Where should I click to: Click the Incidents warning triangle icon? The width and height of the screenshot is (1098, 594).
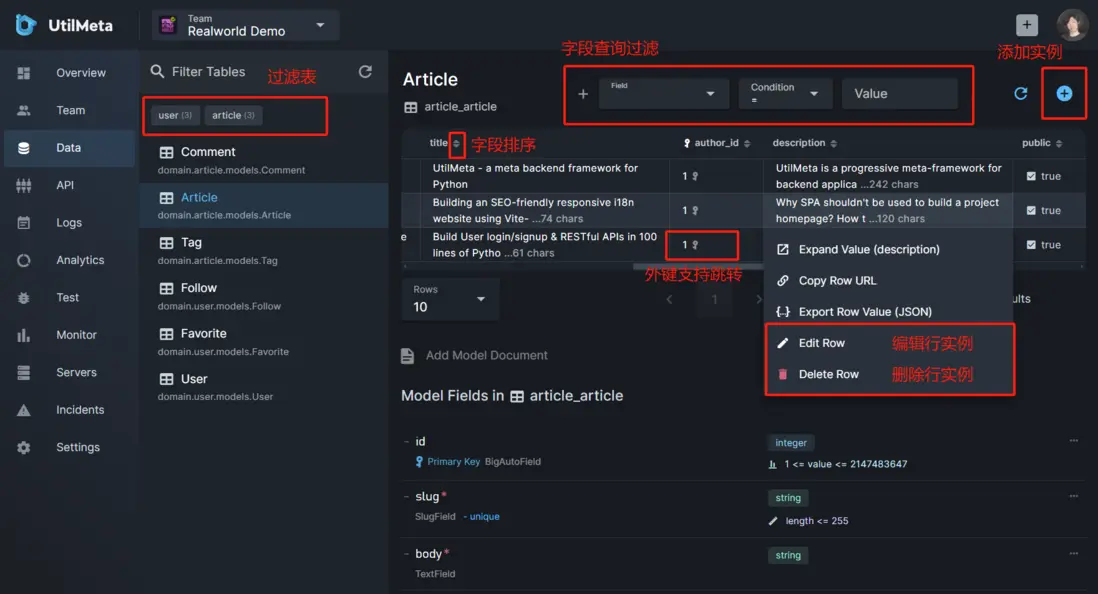click(x=24, y=410)
